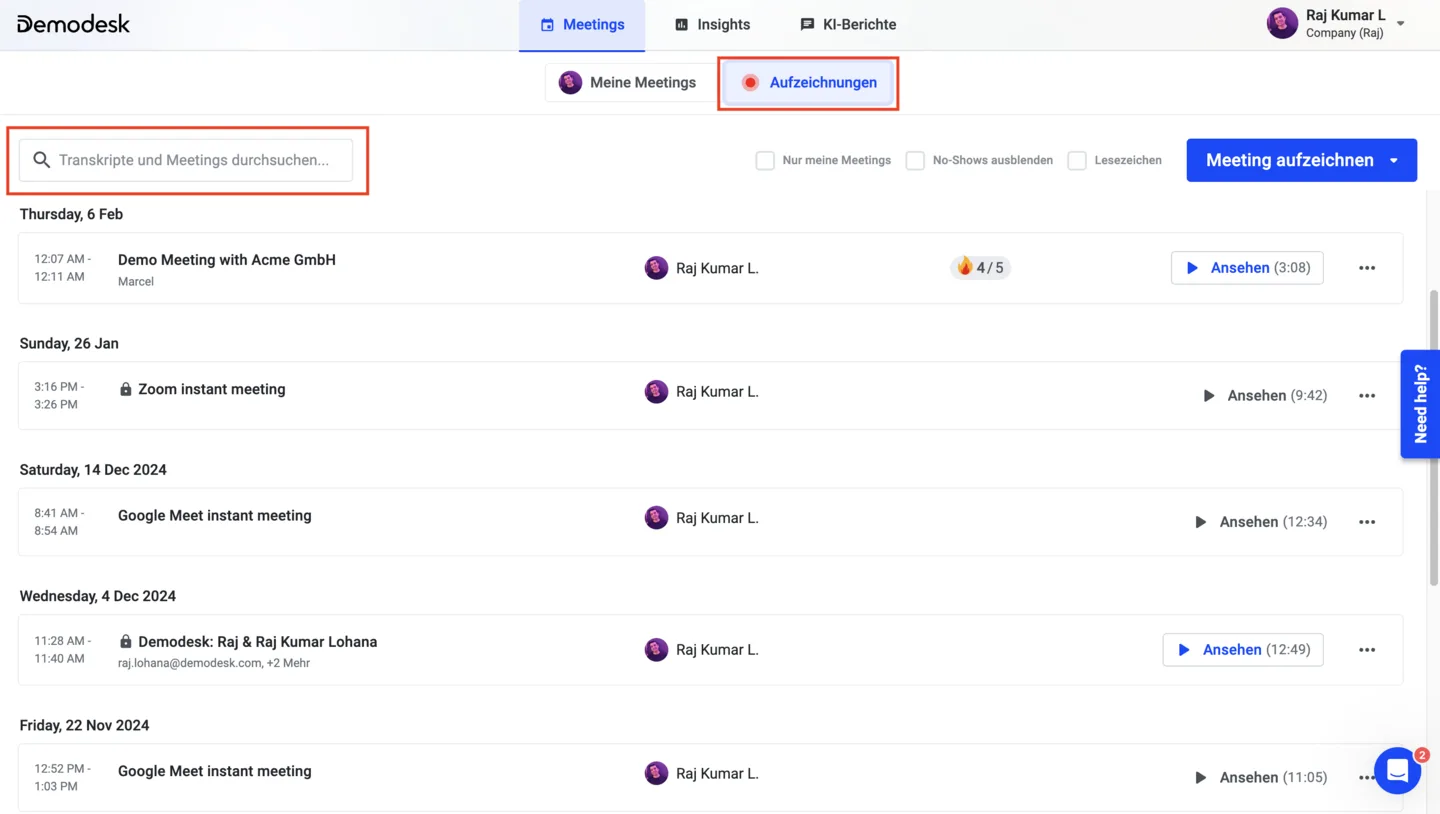The image size is (1440, 814).
Task: Click the avatar icon on Meine Meetings
Action: tap(570, 83)
